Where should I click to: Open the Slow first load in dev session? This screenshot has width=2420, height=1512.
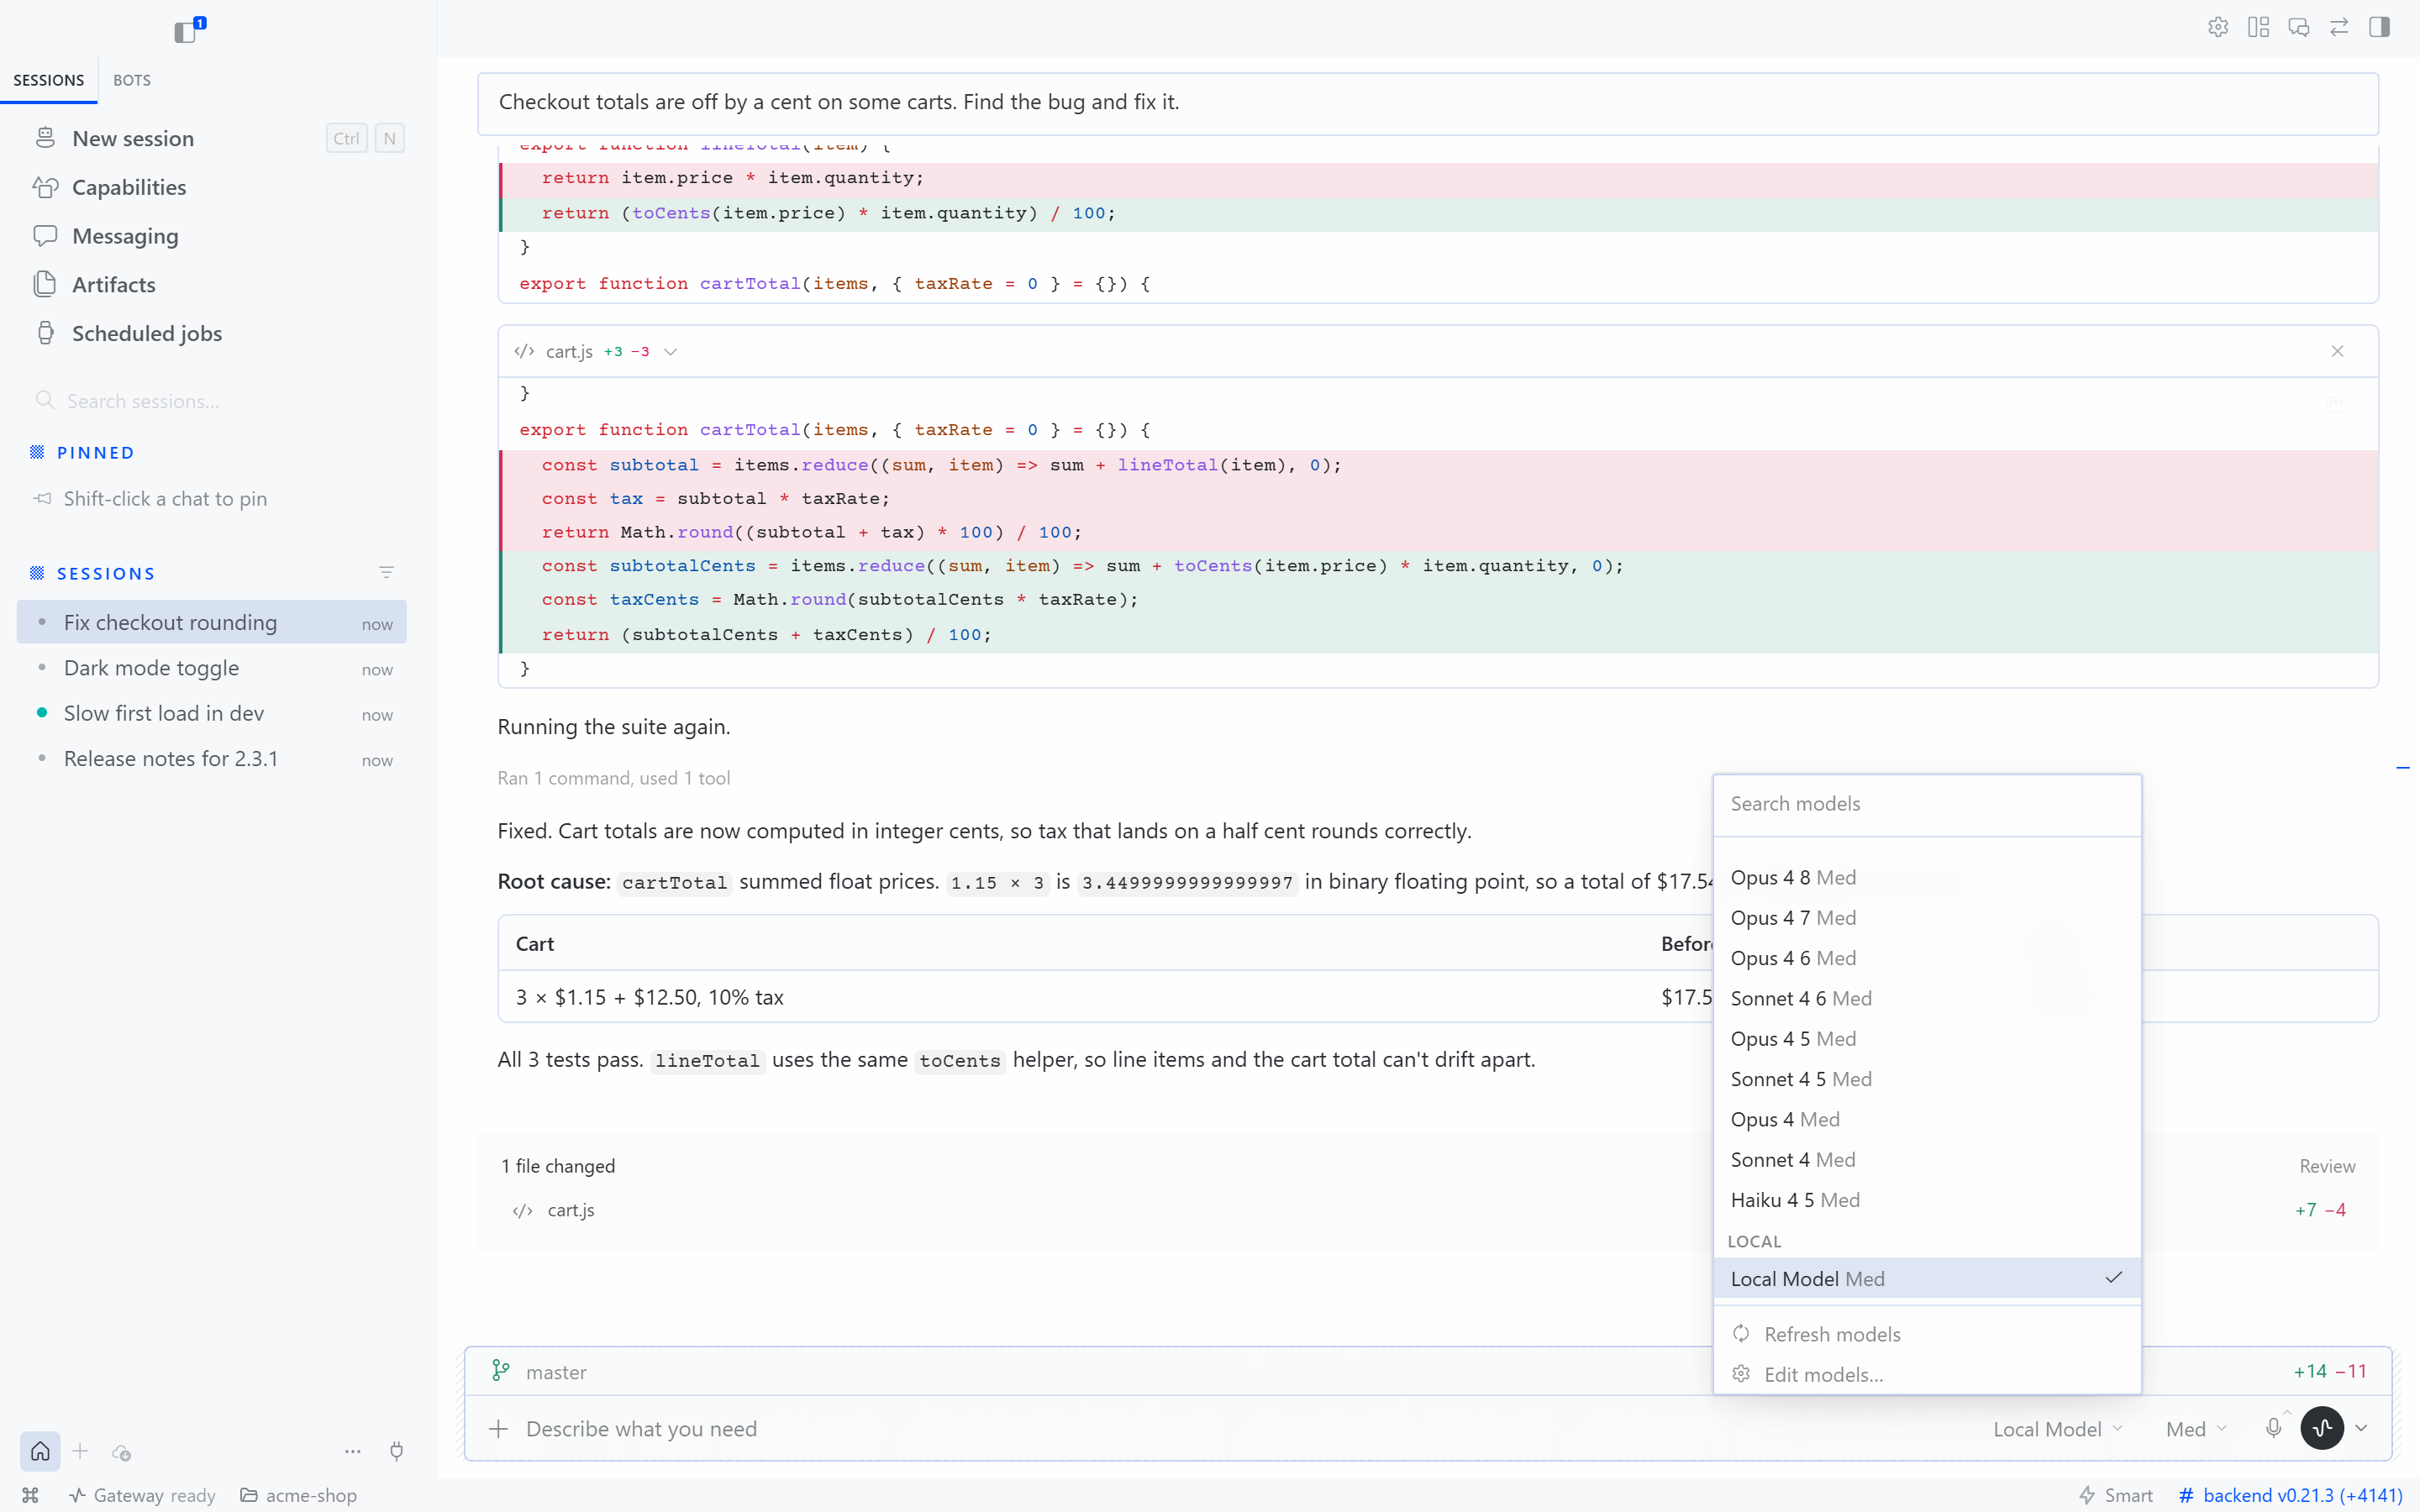coord(212,713)
